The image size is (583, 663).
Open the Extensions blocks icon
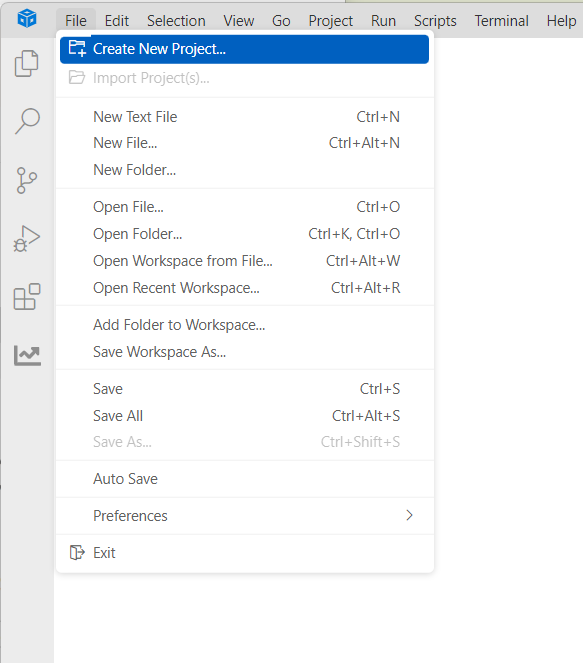click(27, 297)
